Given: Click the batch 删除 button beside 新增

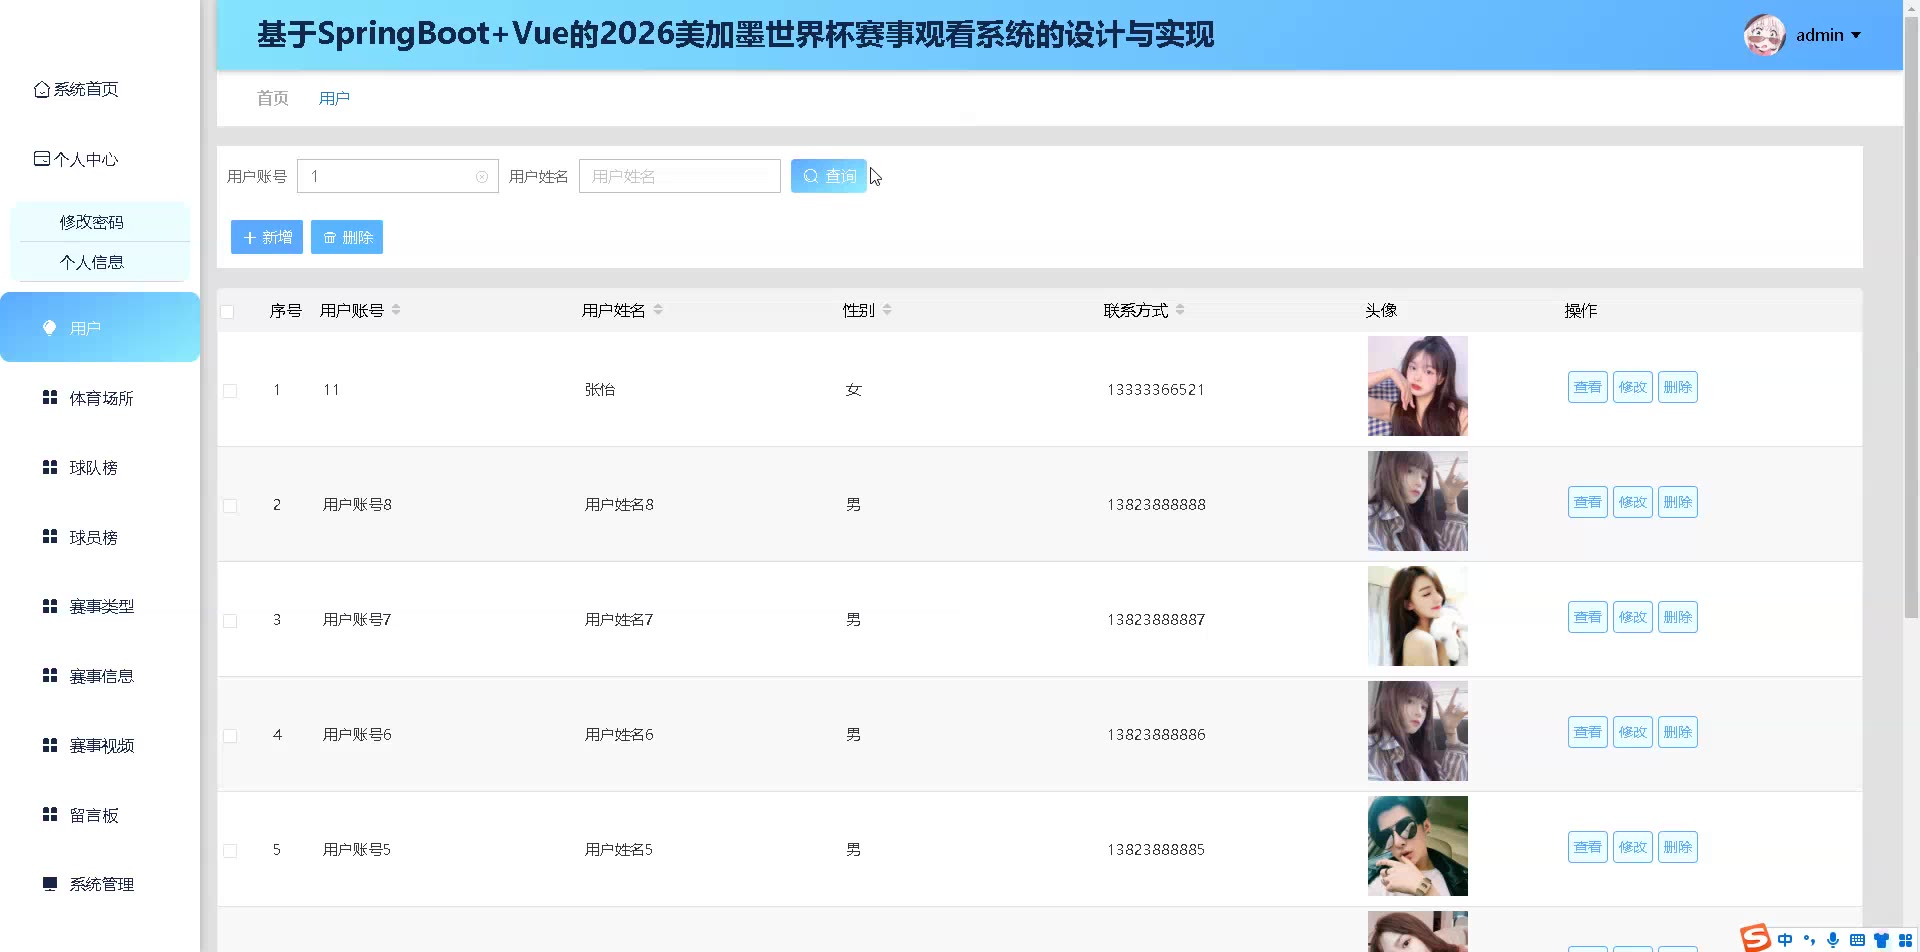Looking at the screenshot, I should click(x=347, y=237).
